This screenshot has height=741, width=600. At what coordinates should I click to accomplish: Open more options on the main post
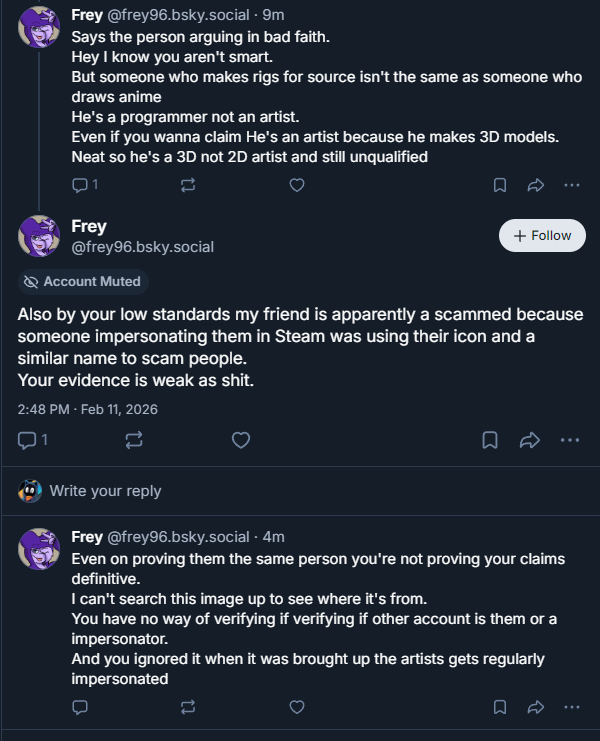(x=570, y=440)
